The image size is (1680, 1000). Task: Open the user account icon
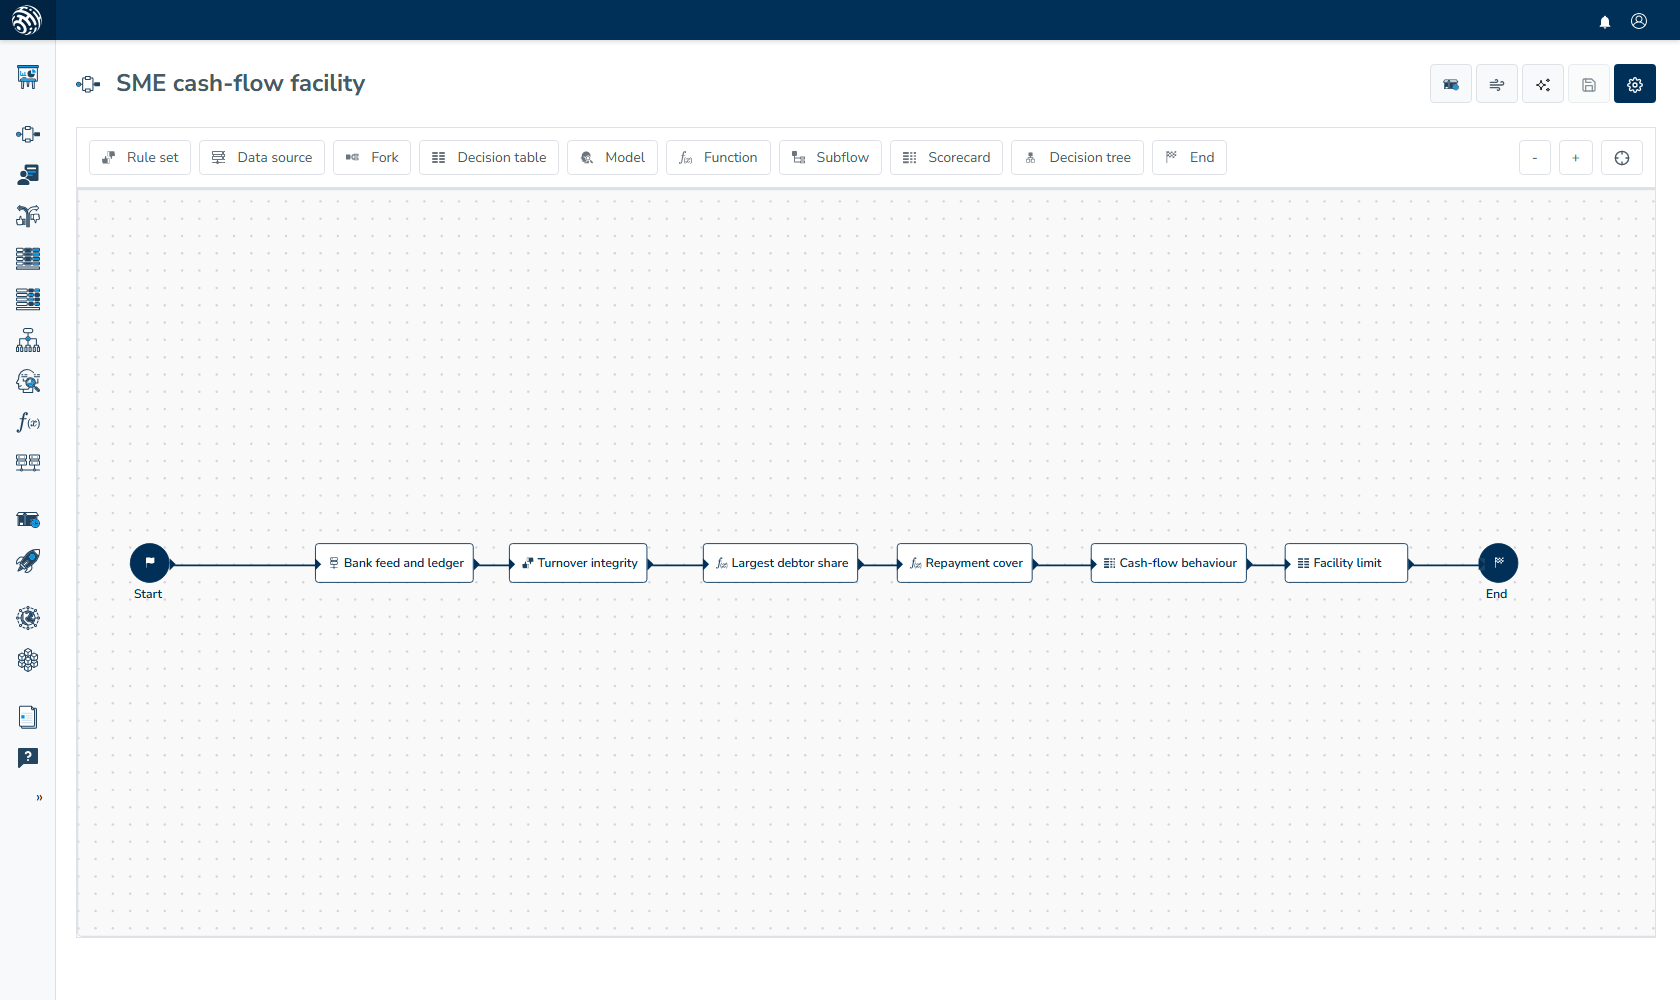click(1639, 21)
